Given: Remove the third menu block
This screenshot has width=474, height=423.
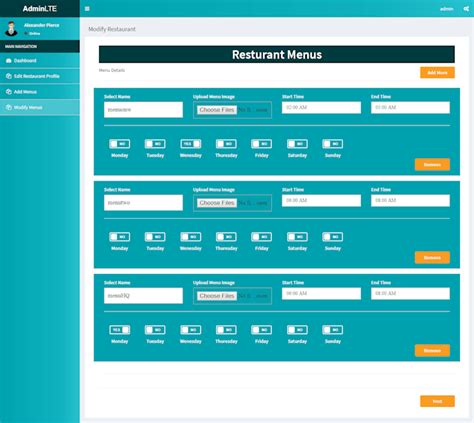Looking at the screenshot, I should click(x=432, y=351).
